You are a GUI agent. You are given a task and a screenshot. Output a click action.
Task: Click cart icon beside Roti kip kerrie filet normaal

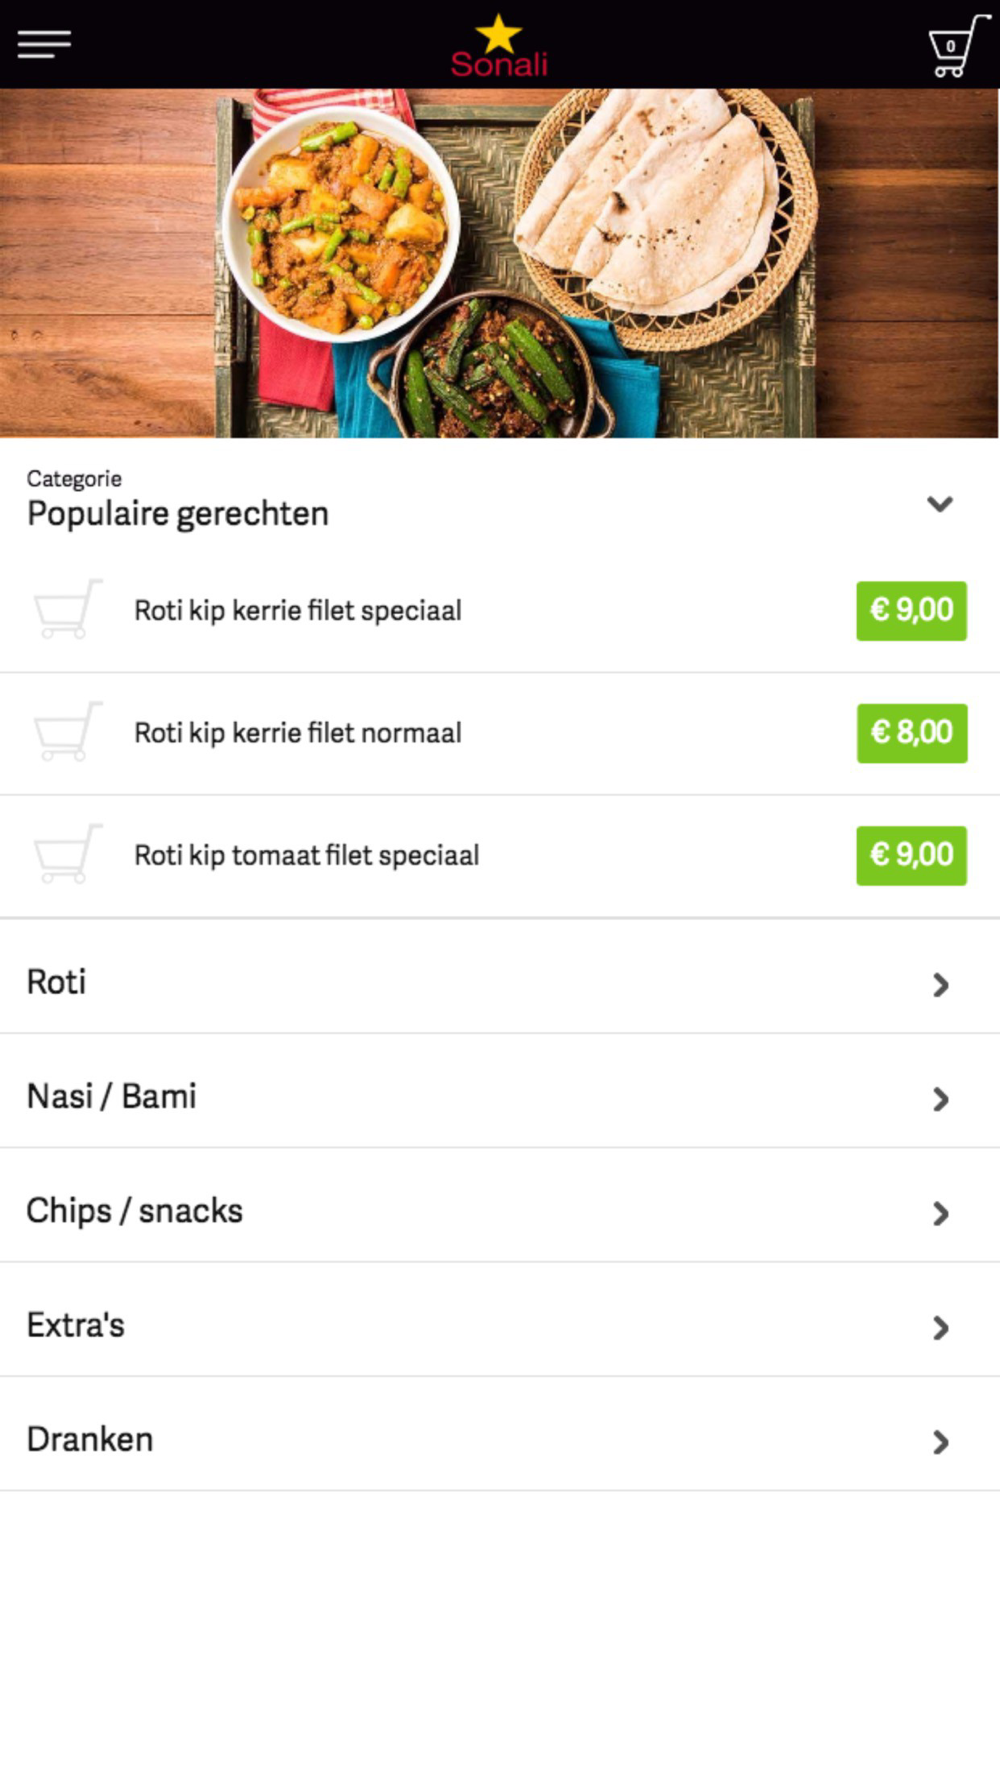67,732
